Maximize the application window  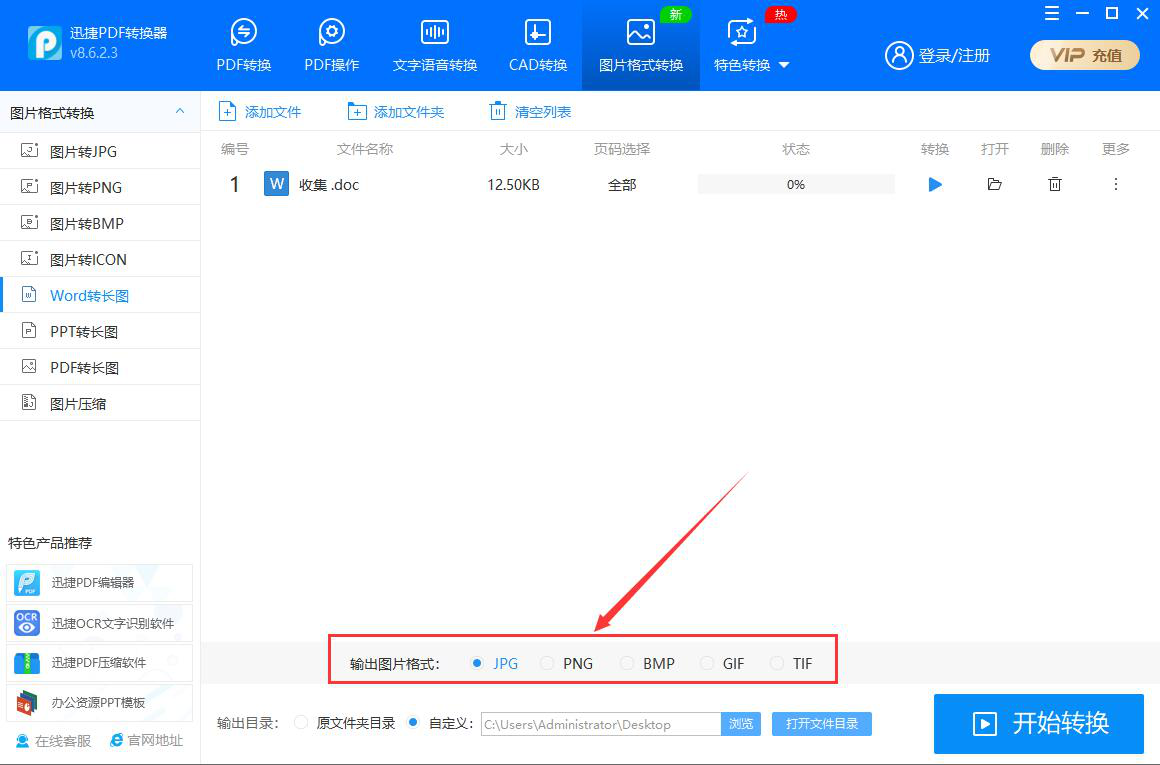pyautogui.click(x=1111, y=13)
